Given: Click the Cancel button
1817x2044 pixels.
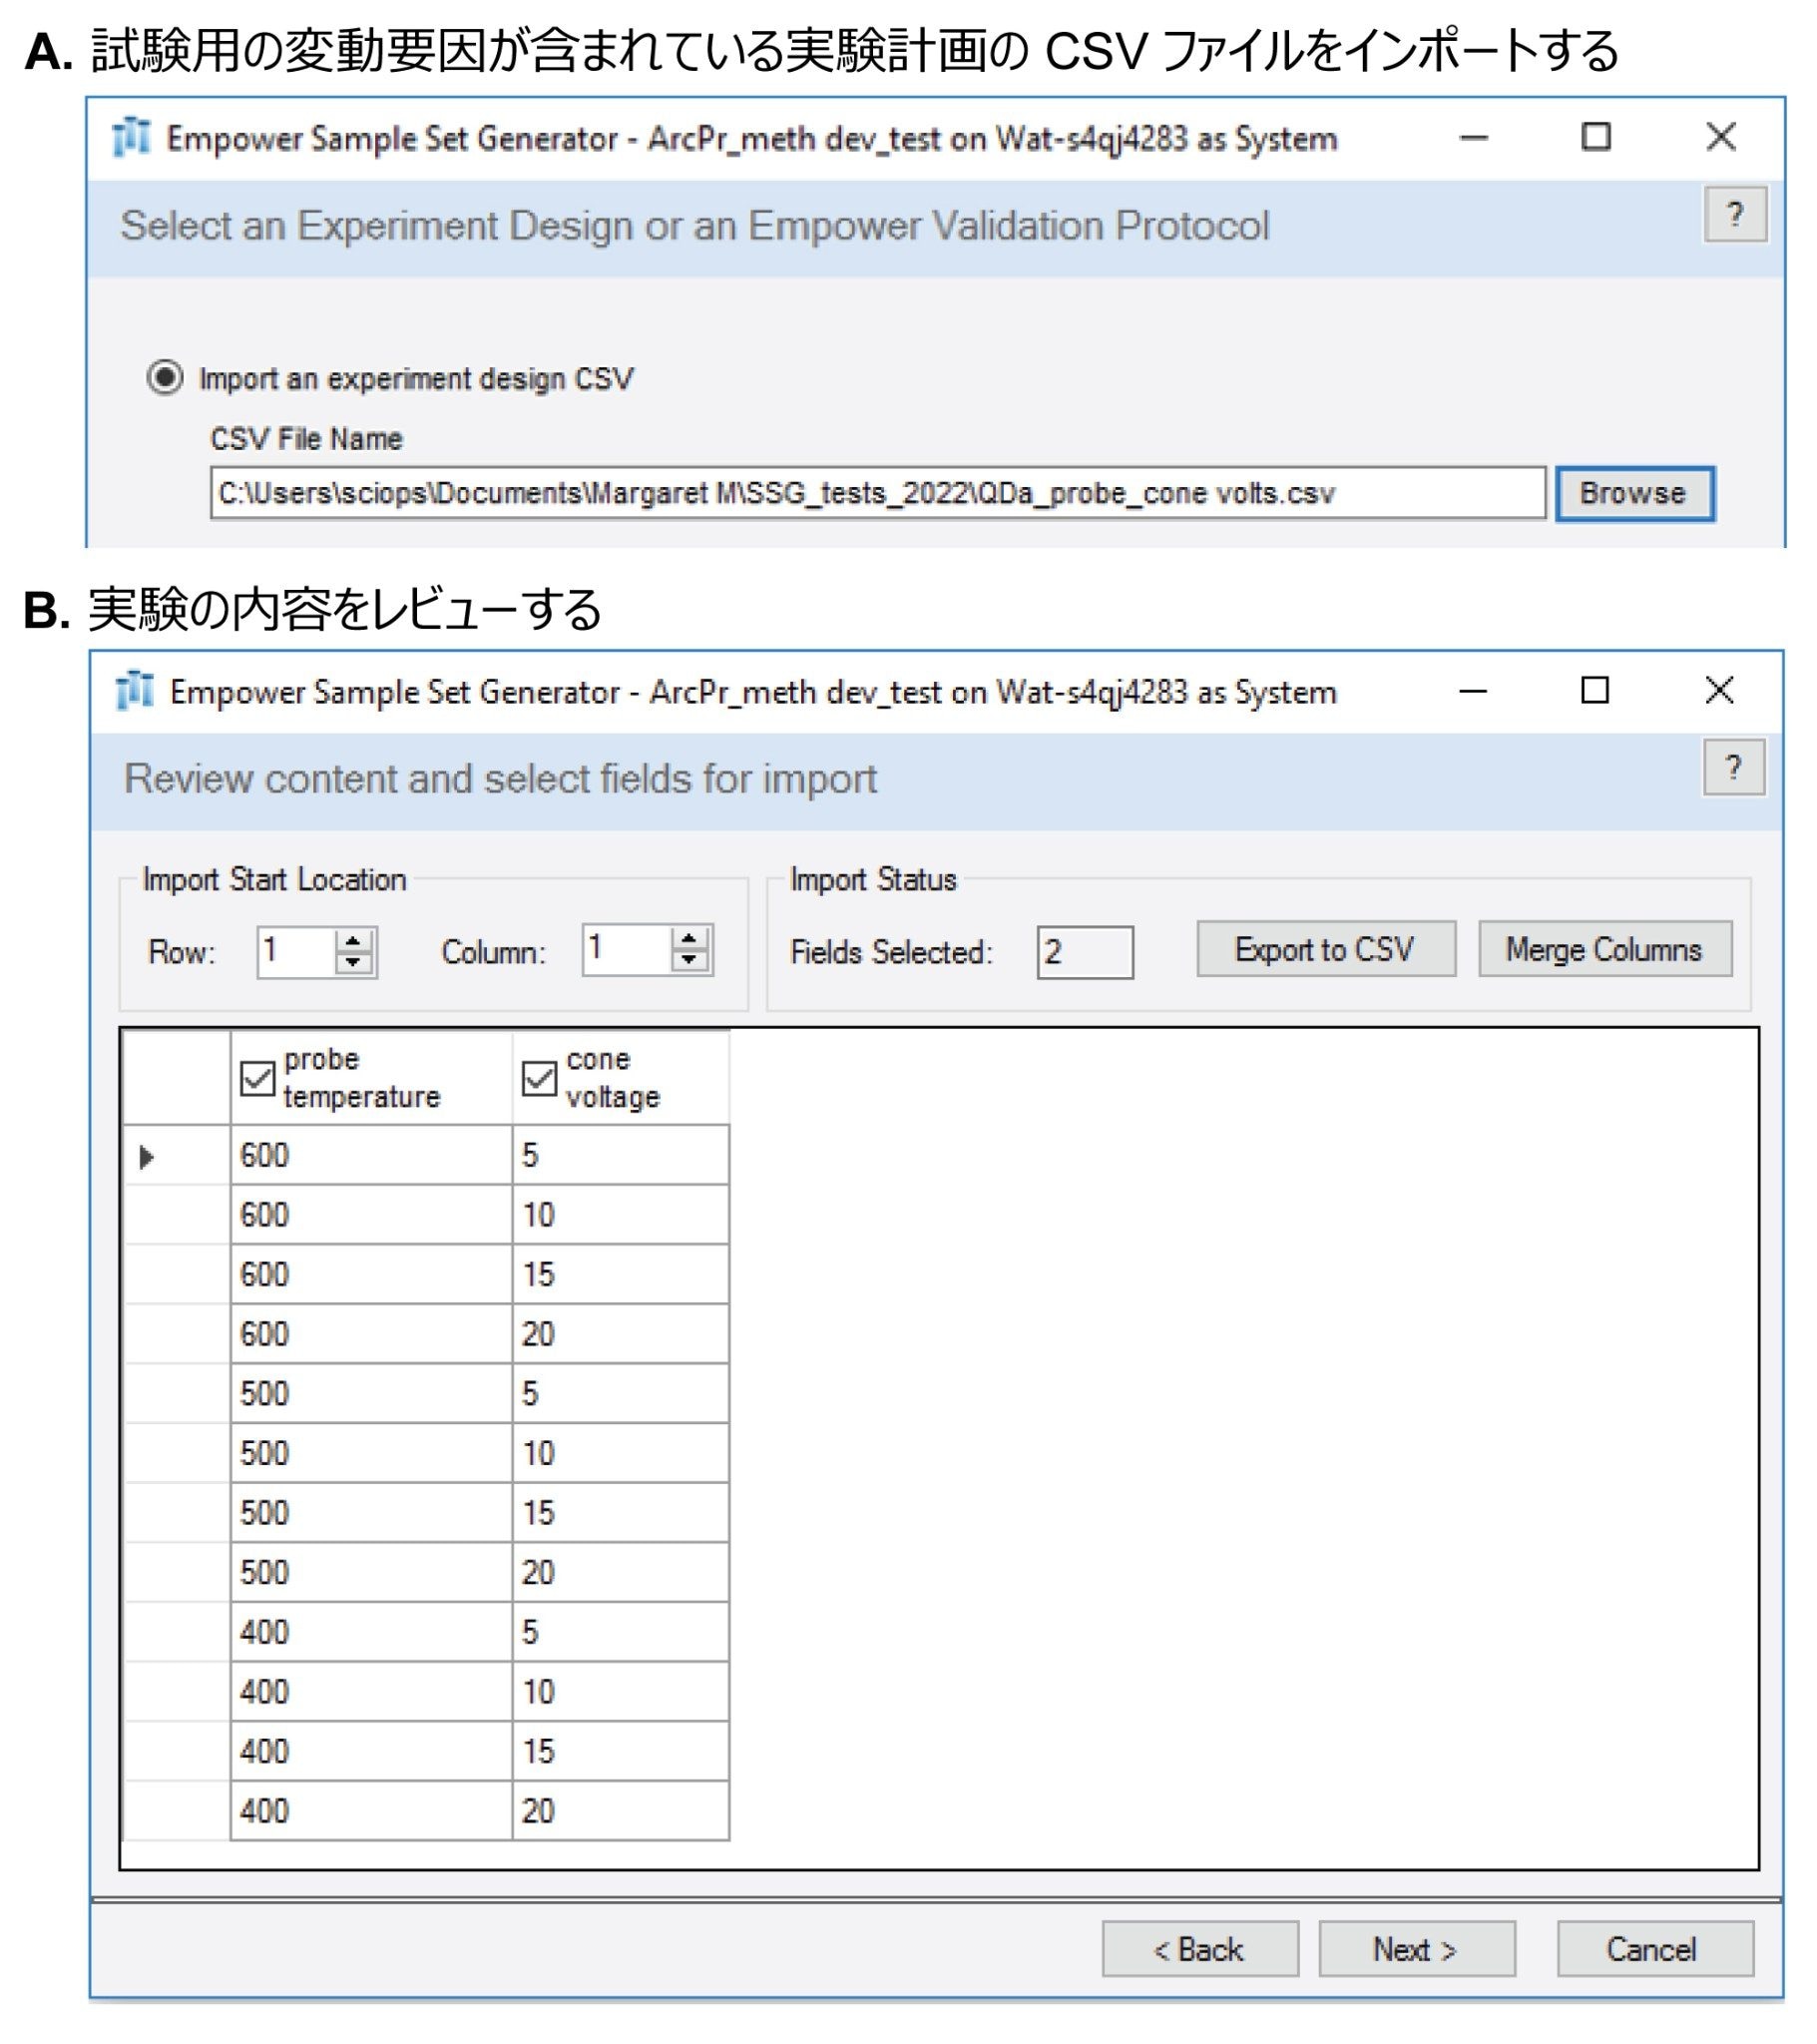Looking at the screenshot, I should (x=1654, y=1949).
